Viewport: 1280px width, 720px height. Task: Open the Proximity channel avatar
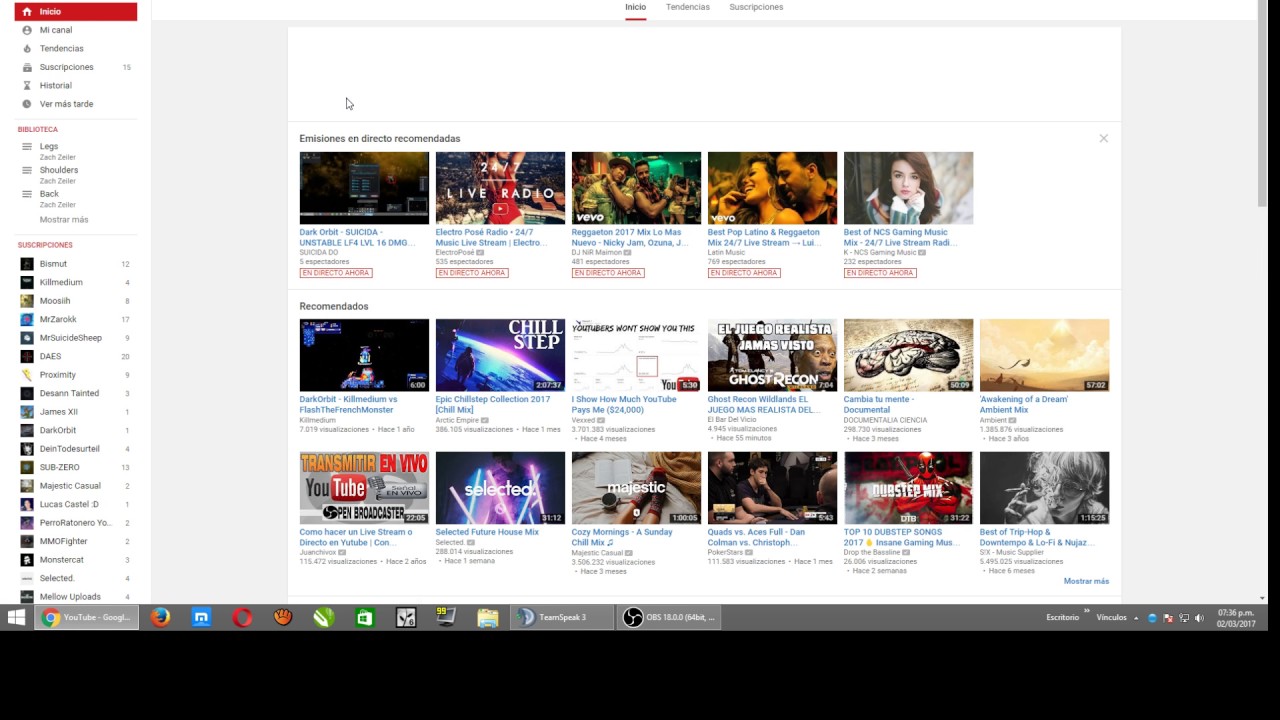tap(27, 375)
